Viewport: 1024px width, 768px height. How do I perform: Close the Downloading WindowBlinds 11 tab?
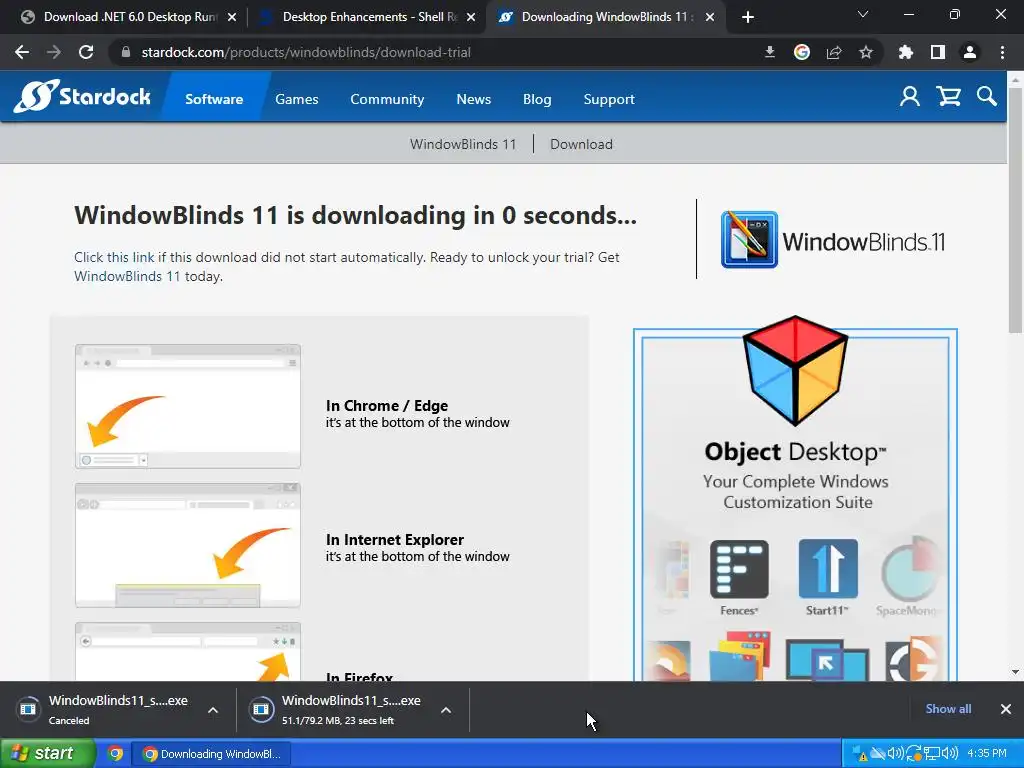(x=710, y=18)
